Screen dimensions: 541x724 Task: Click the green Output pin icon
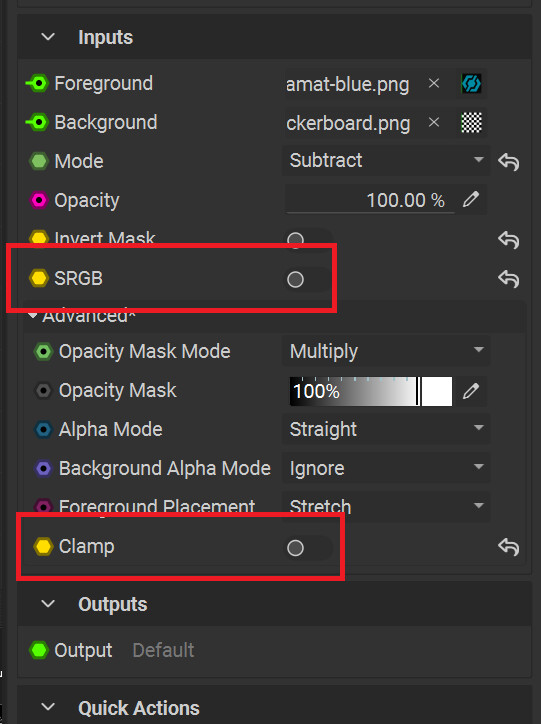39,650
